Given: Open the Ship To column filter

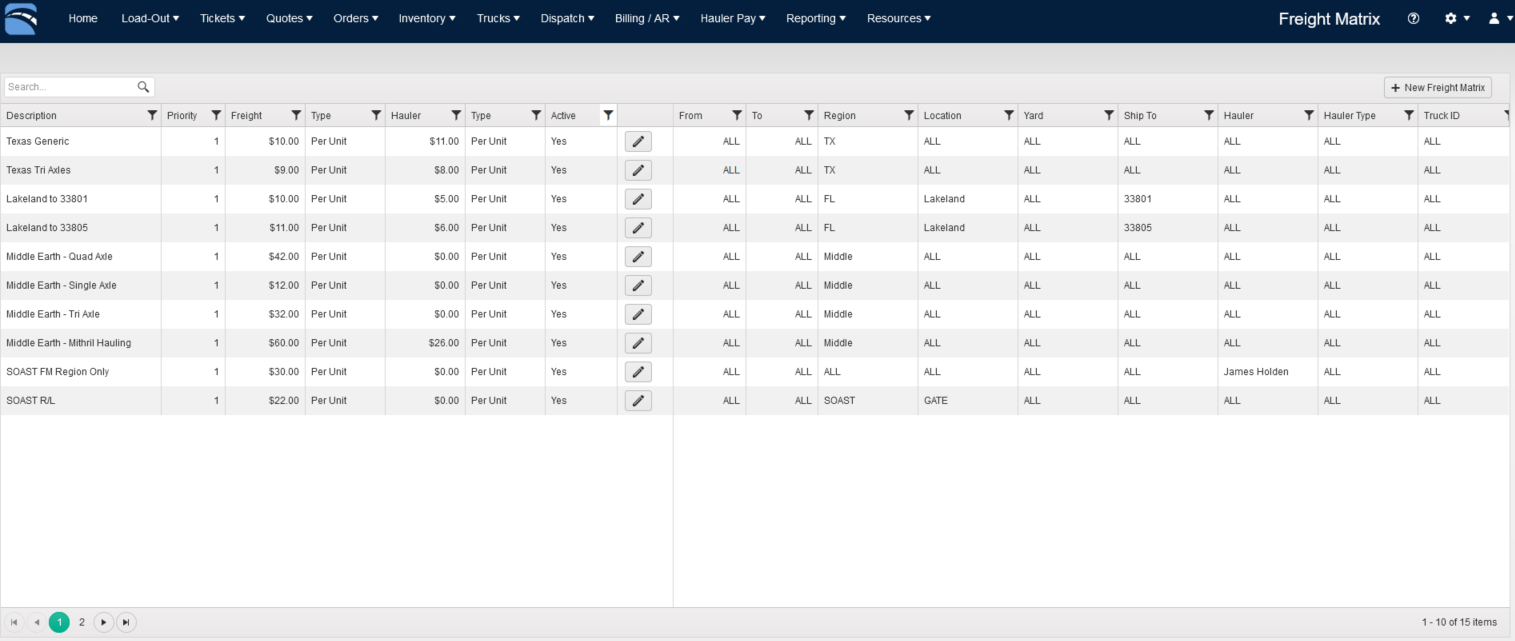Looking at the screenshot, I should click(x=1208, y=116).
